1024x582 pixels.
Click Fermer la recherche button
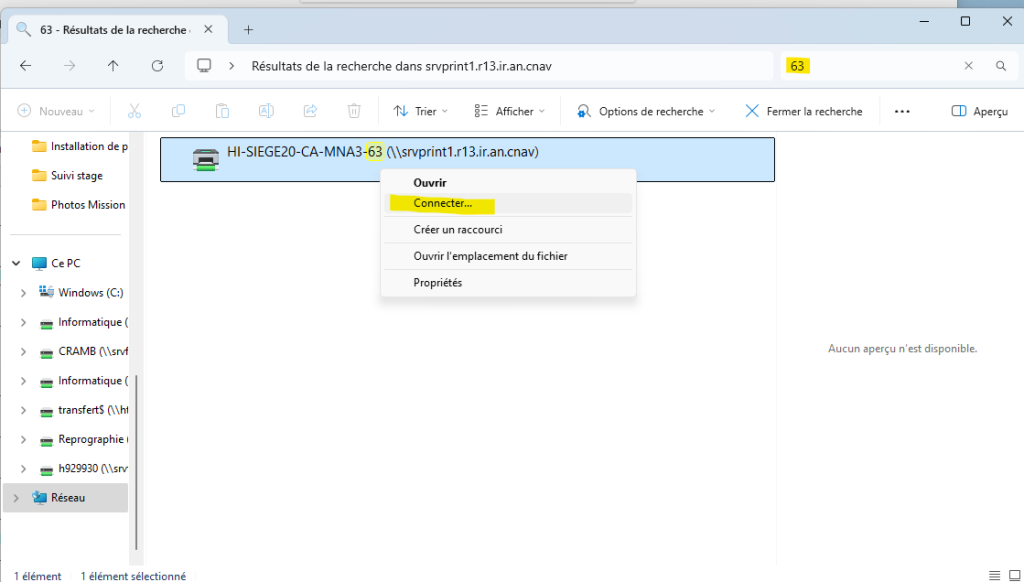pos(803,111)
